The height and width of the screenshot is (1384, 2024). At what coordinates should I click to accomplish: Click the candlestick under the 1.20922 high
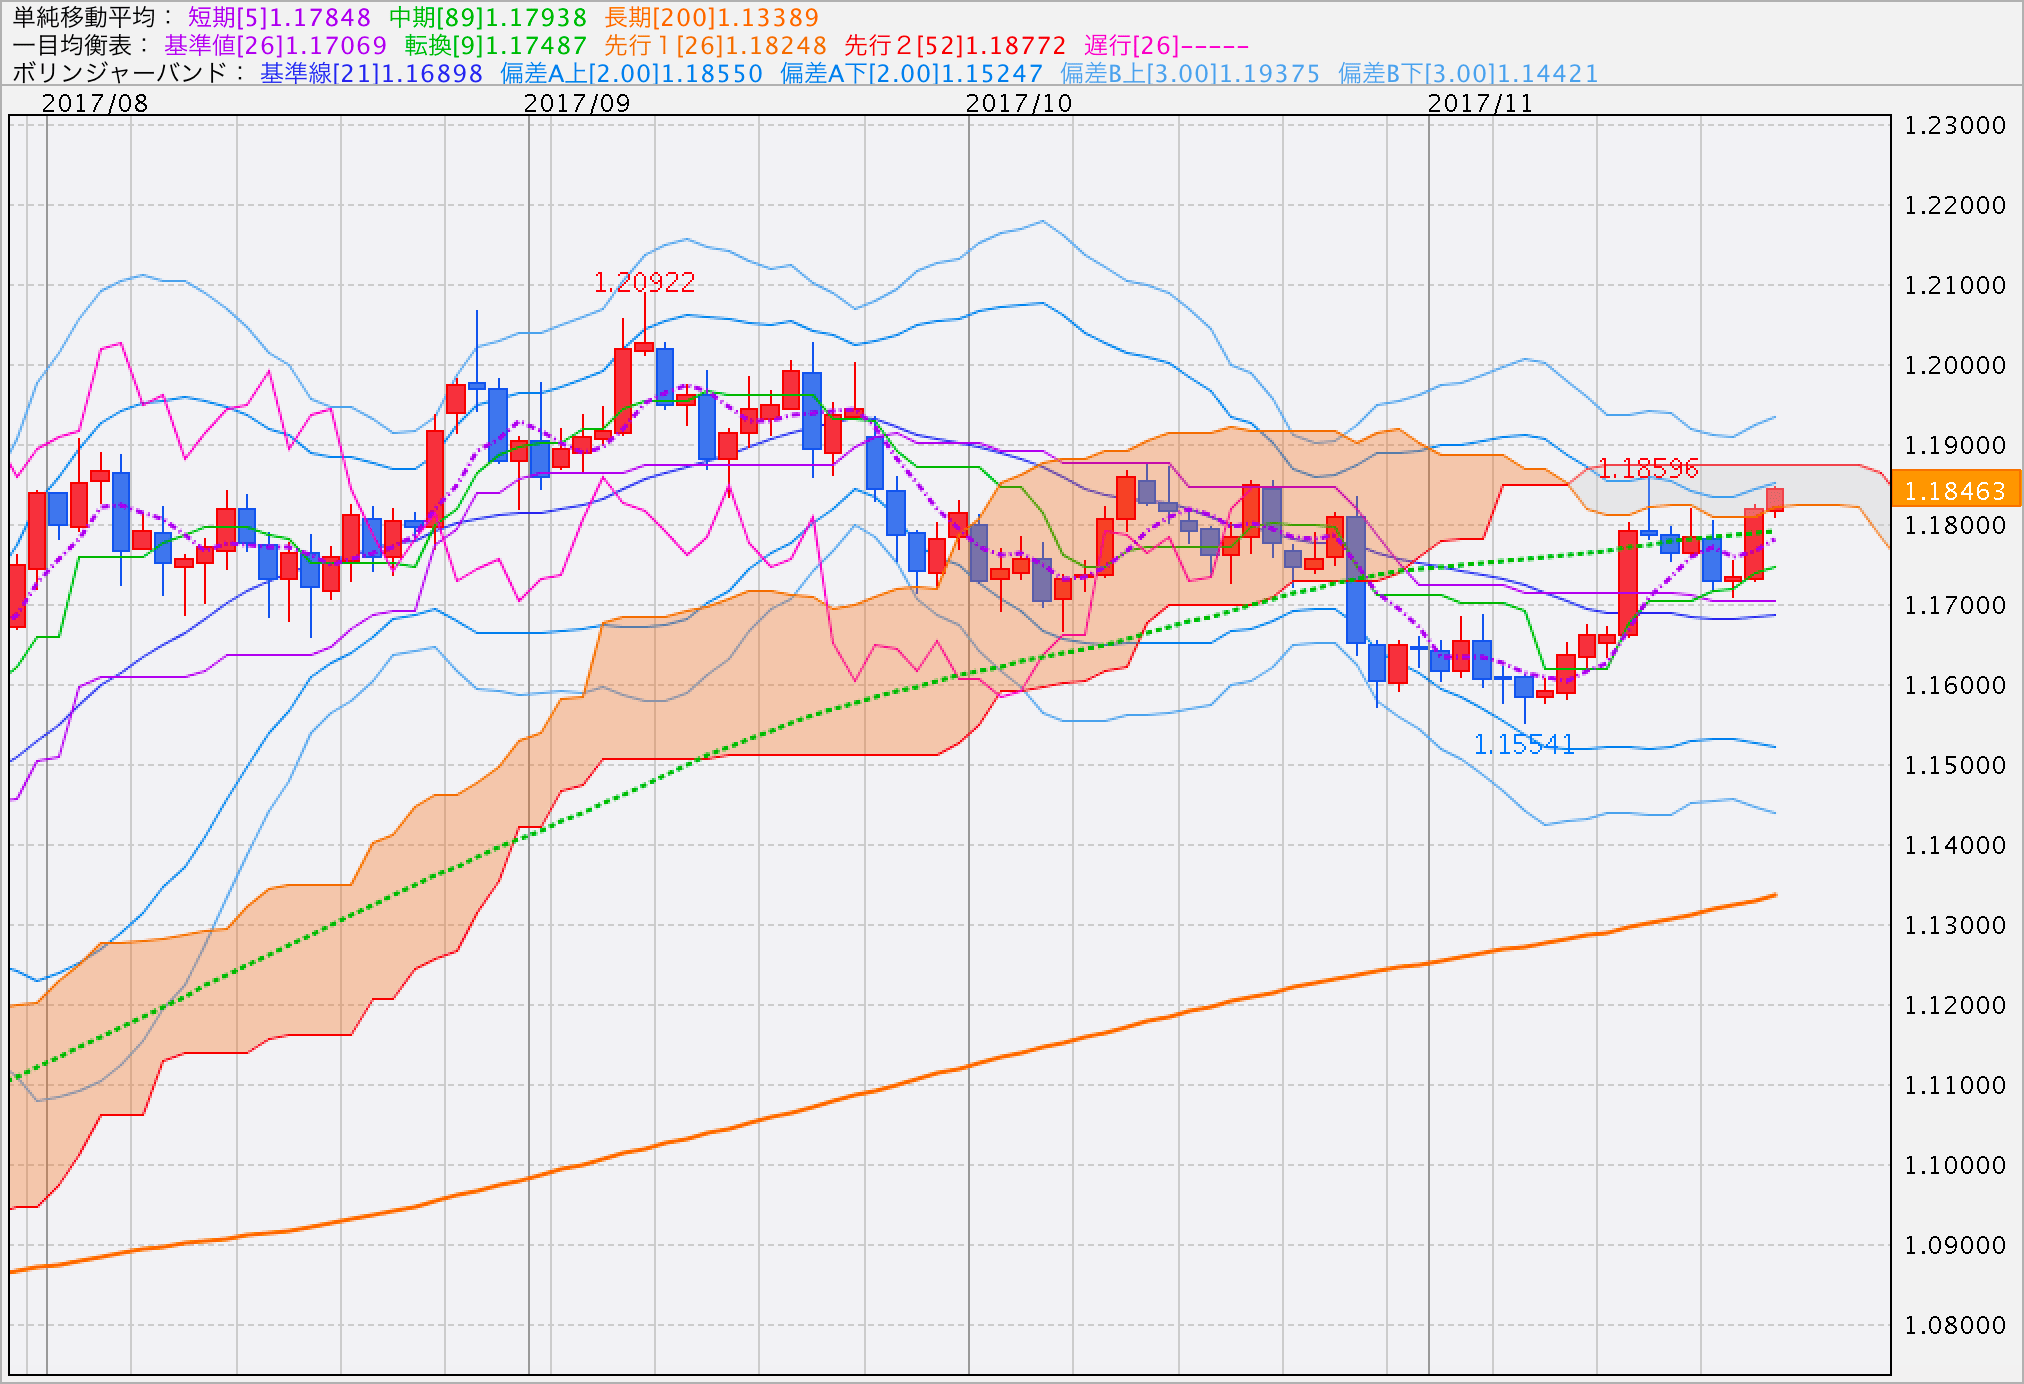[644, 347]
